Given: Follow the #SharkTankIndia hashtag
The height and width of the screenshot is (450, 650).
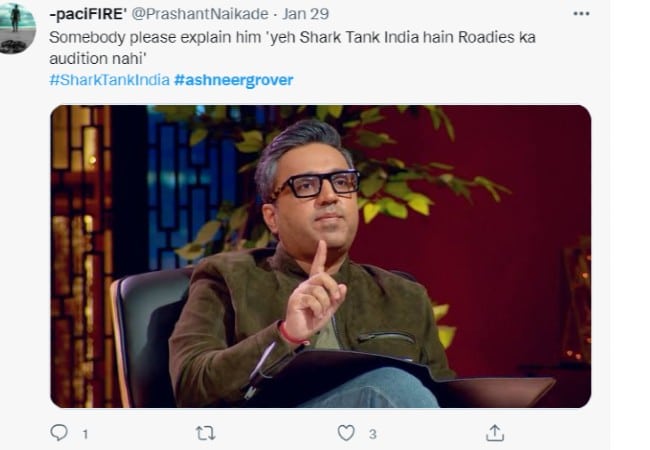Looking at the screenshot, I should (x=109, y=80).
